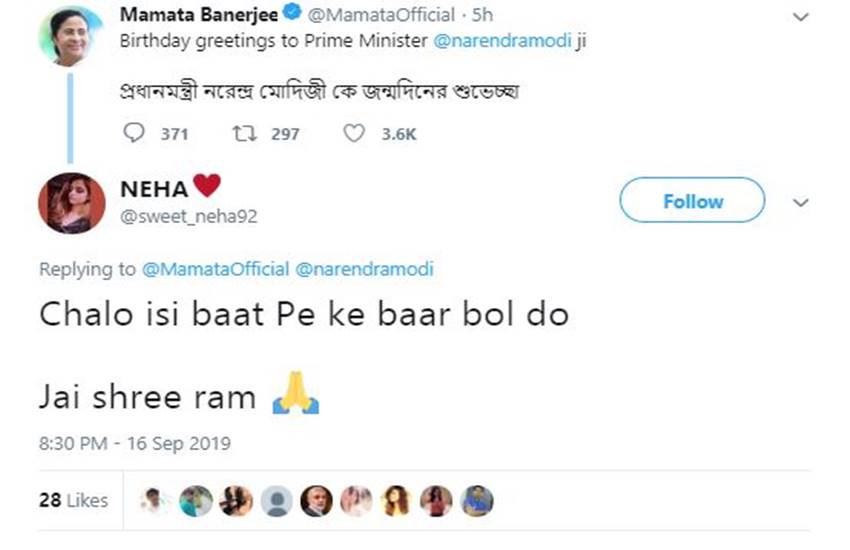Open NEHA's profile avatar
The height and width of the screenshot is (550, 850).
[71, 203]
